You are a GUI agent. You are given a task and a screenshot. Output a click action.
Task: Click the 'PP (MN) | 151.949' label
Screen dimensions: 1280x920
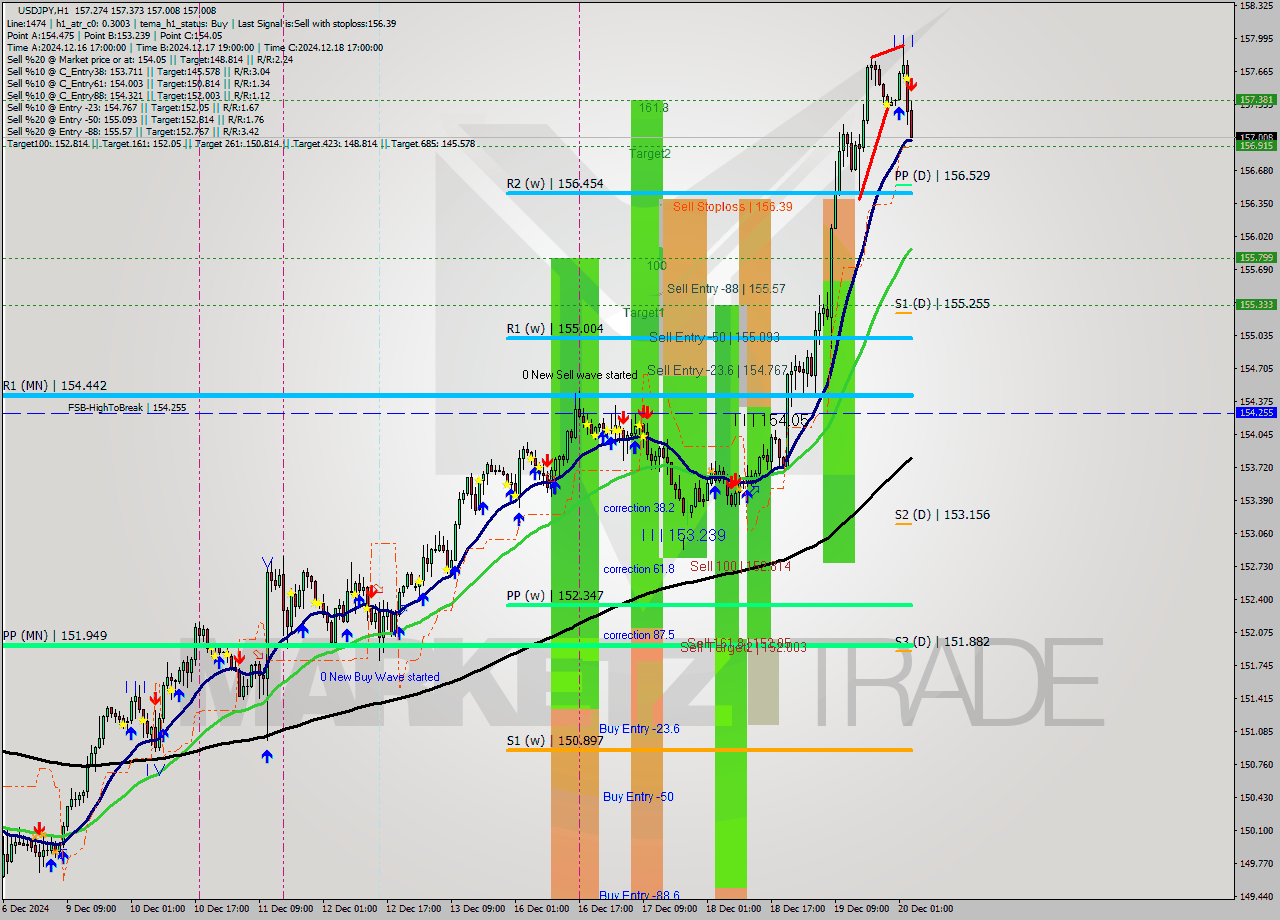coord(54,635)
